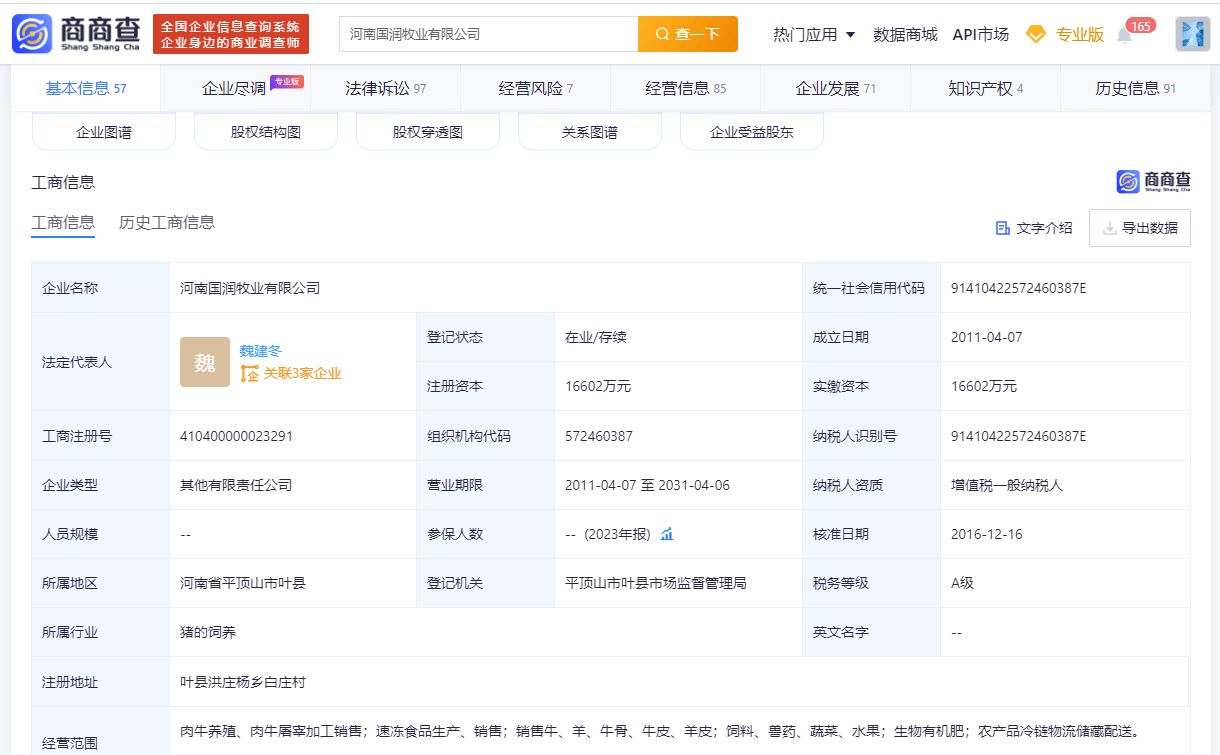The height and width of the screenshot is (755, 1220).
Task: Click 其他有限责任公司 company type
Action: click(236, 485)
